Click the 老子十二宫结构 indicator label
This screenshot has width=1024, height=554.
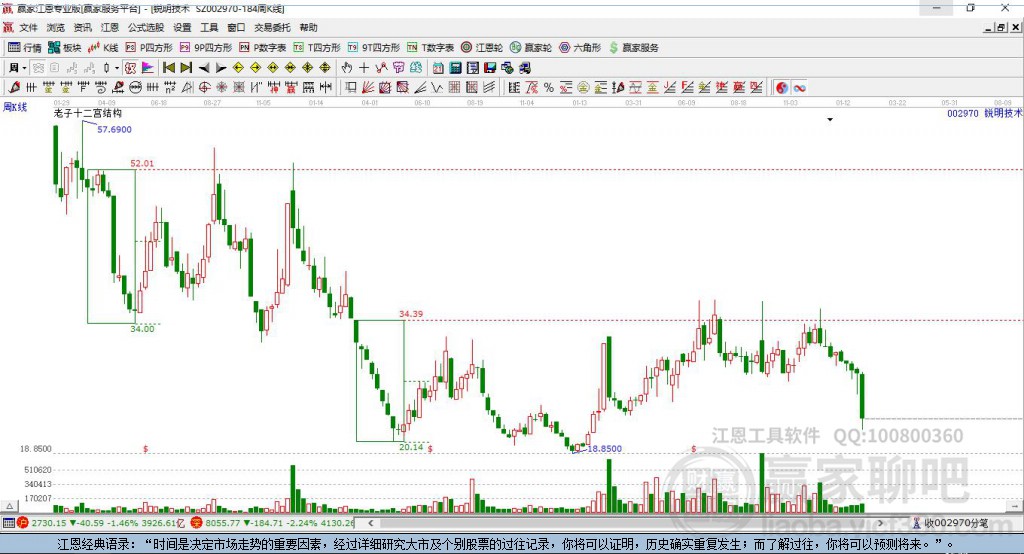pos(88,113)
